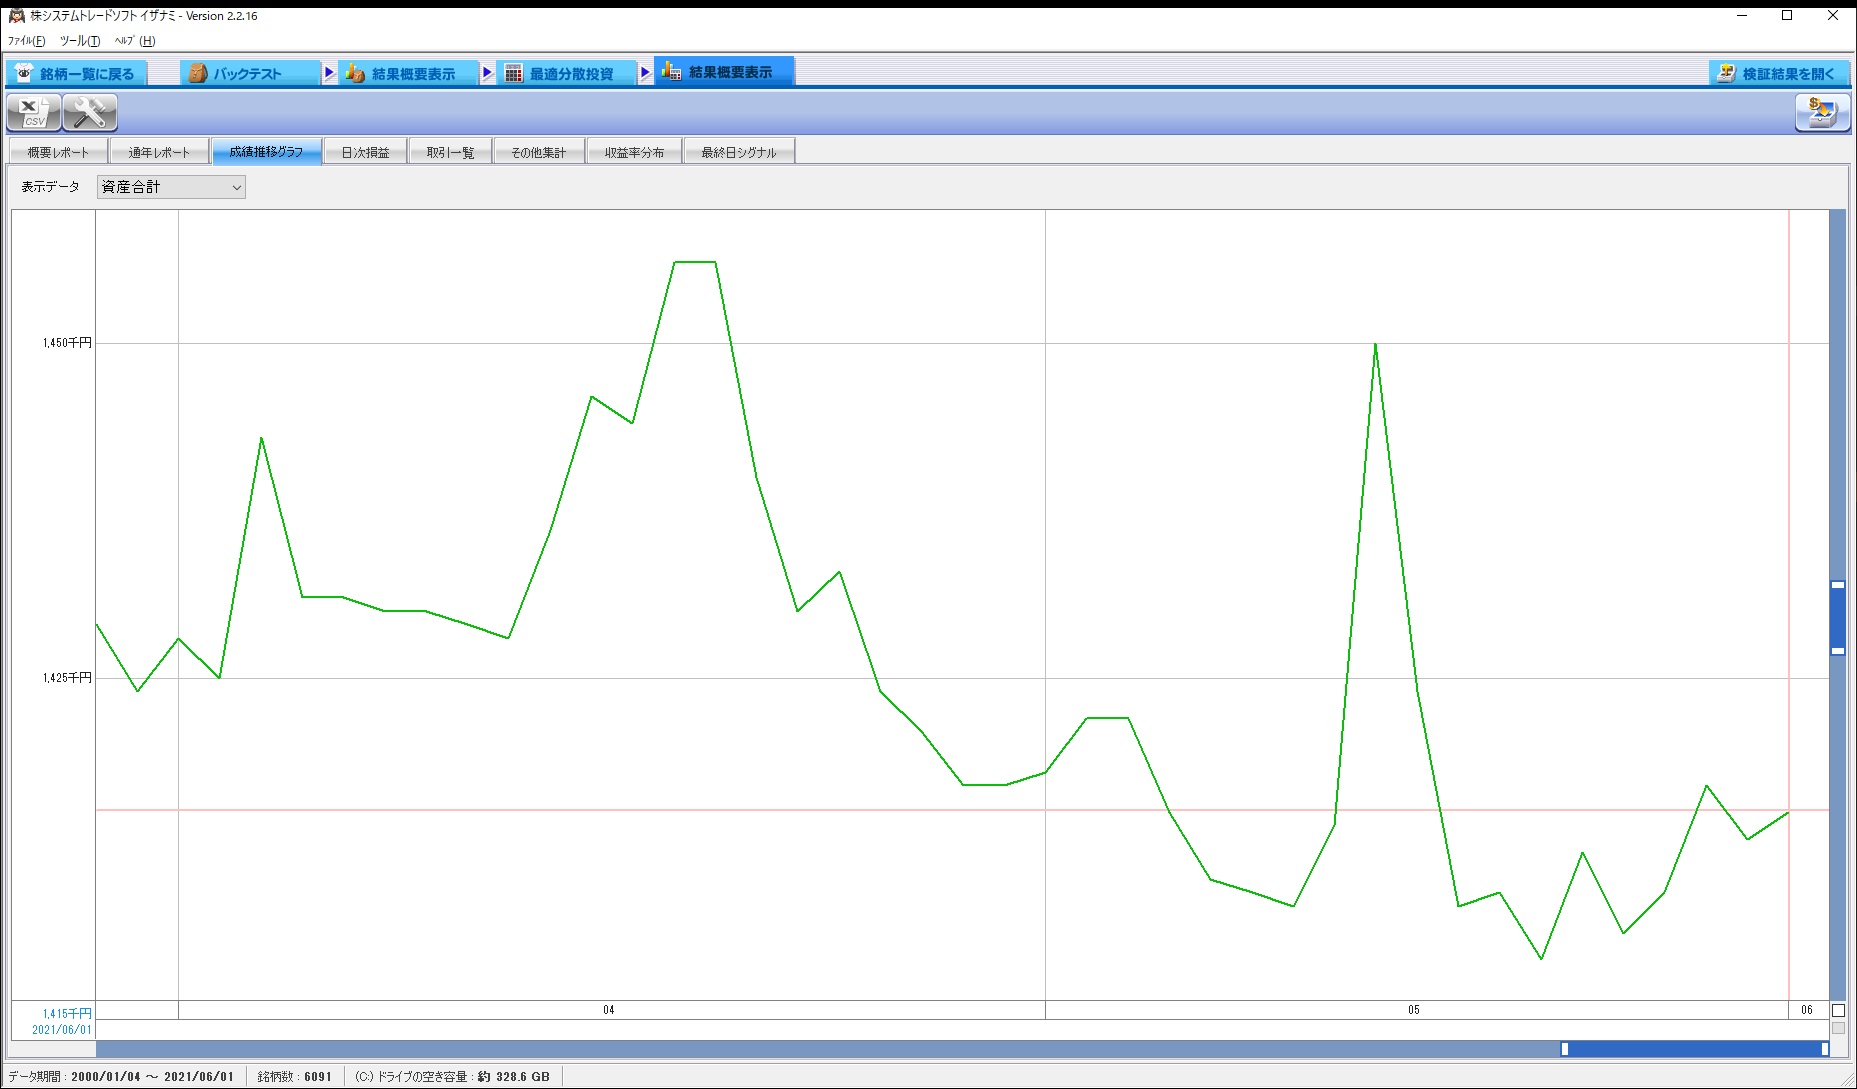Click the vertical zoom scrollbar thumb

point(1838,617)
